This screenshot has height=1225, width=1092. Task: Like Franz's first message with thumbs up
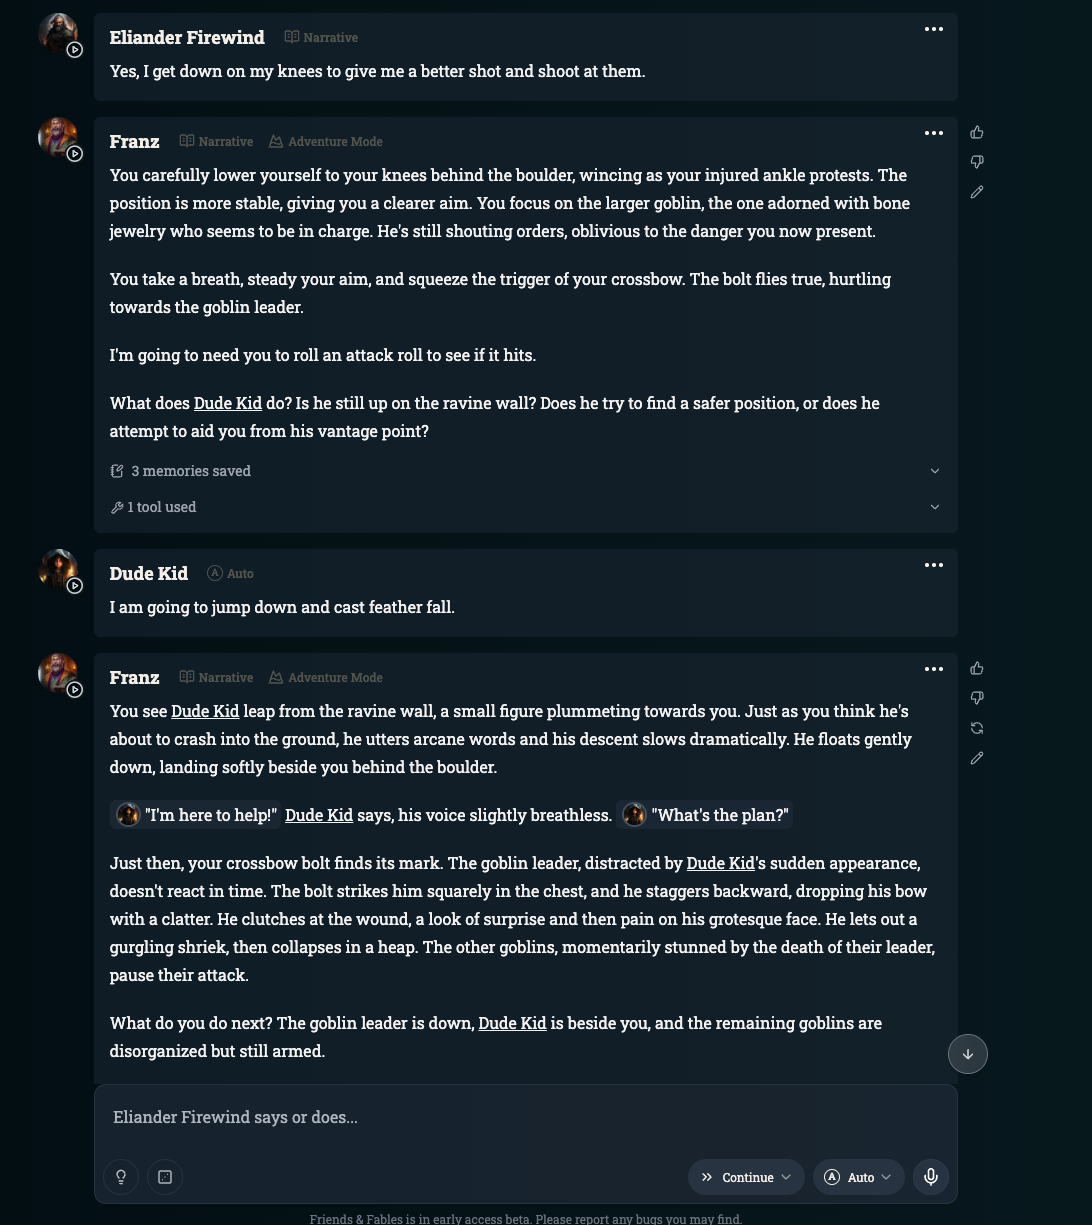tap(977, 132)
